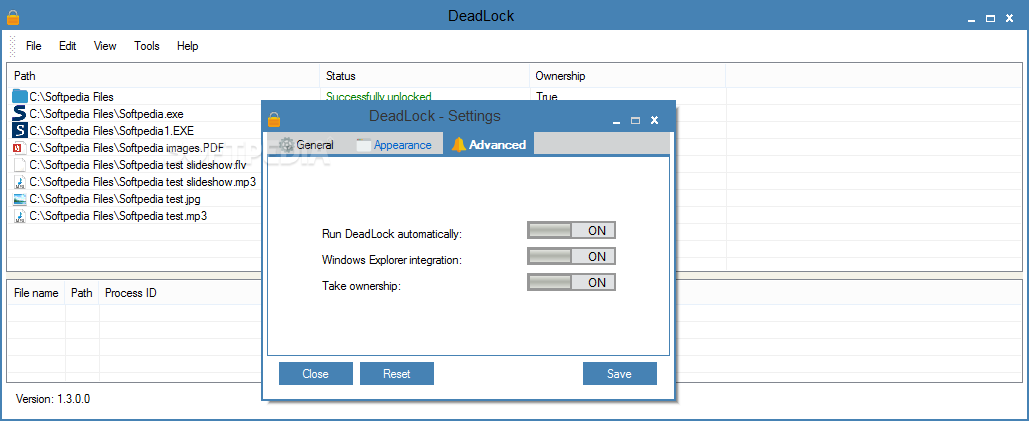
Task: Click the window icon on the Appearance tab
Action: pos(364,145)
